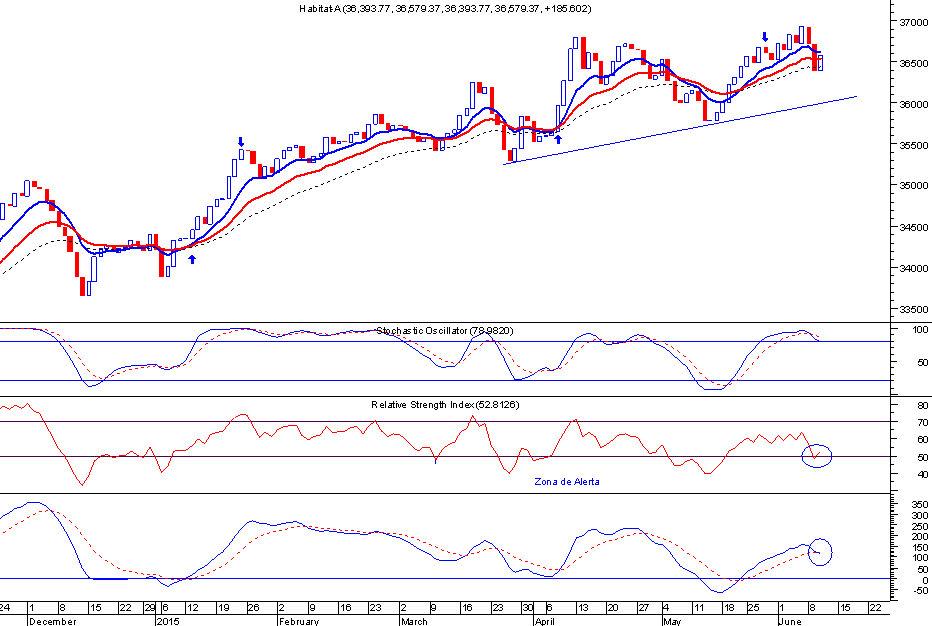
Task: Click the 250 label on bottom indicator axis
Action: pos(920,526)
